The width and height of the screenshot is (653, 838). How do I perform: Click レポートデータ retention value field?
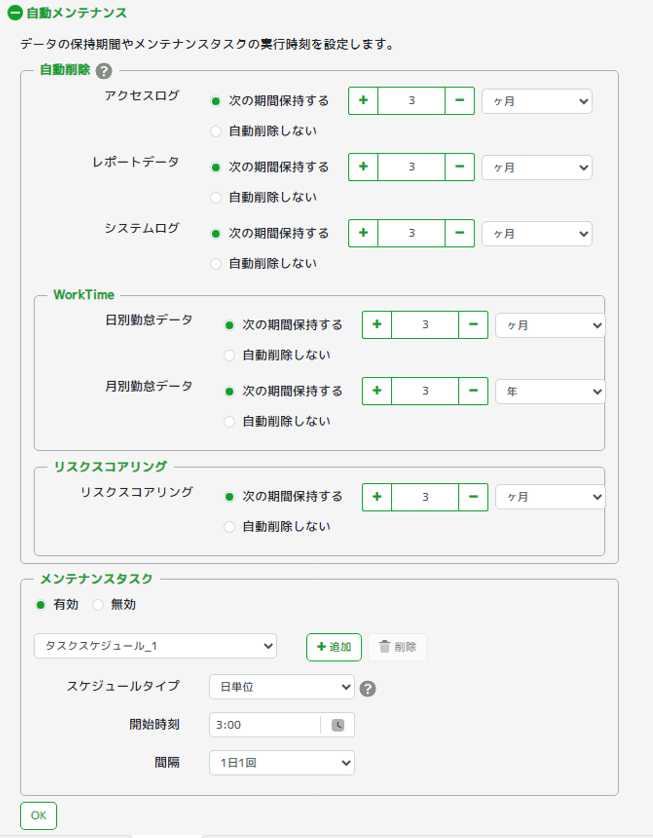coord(411,167)
